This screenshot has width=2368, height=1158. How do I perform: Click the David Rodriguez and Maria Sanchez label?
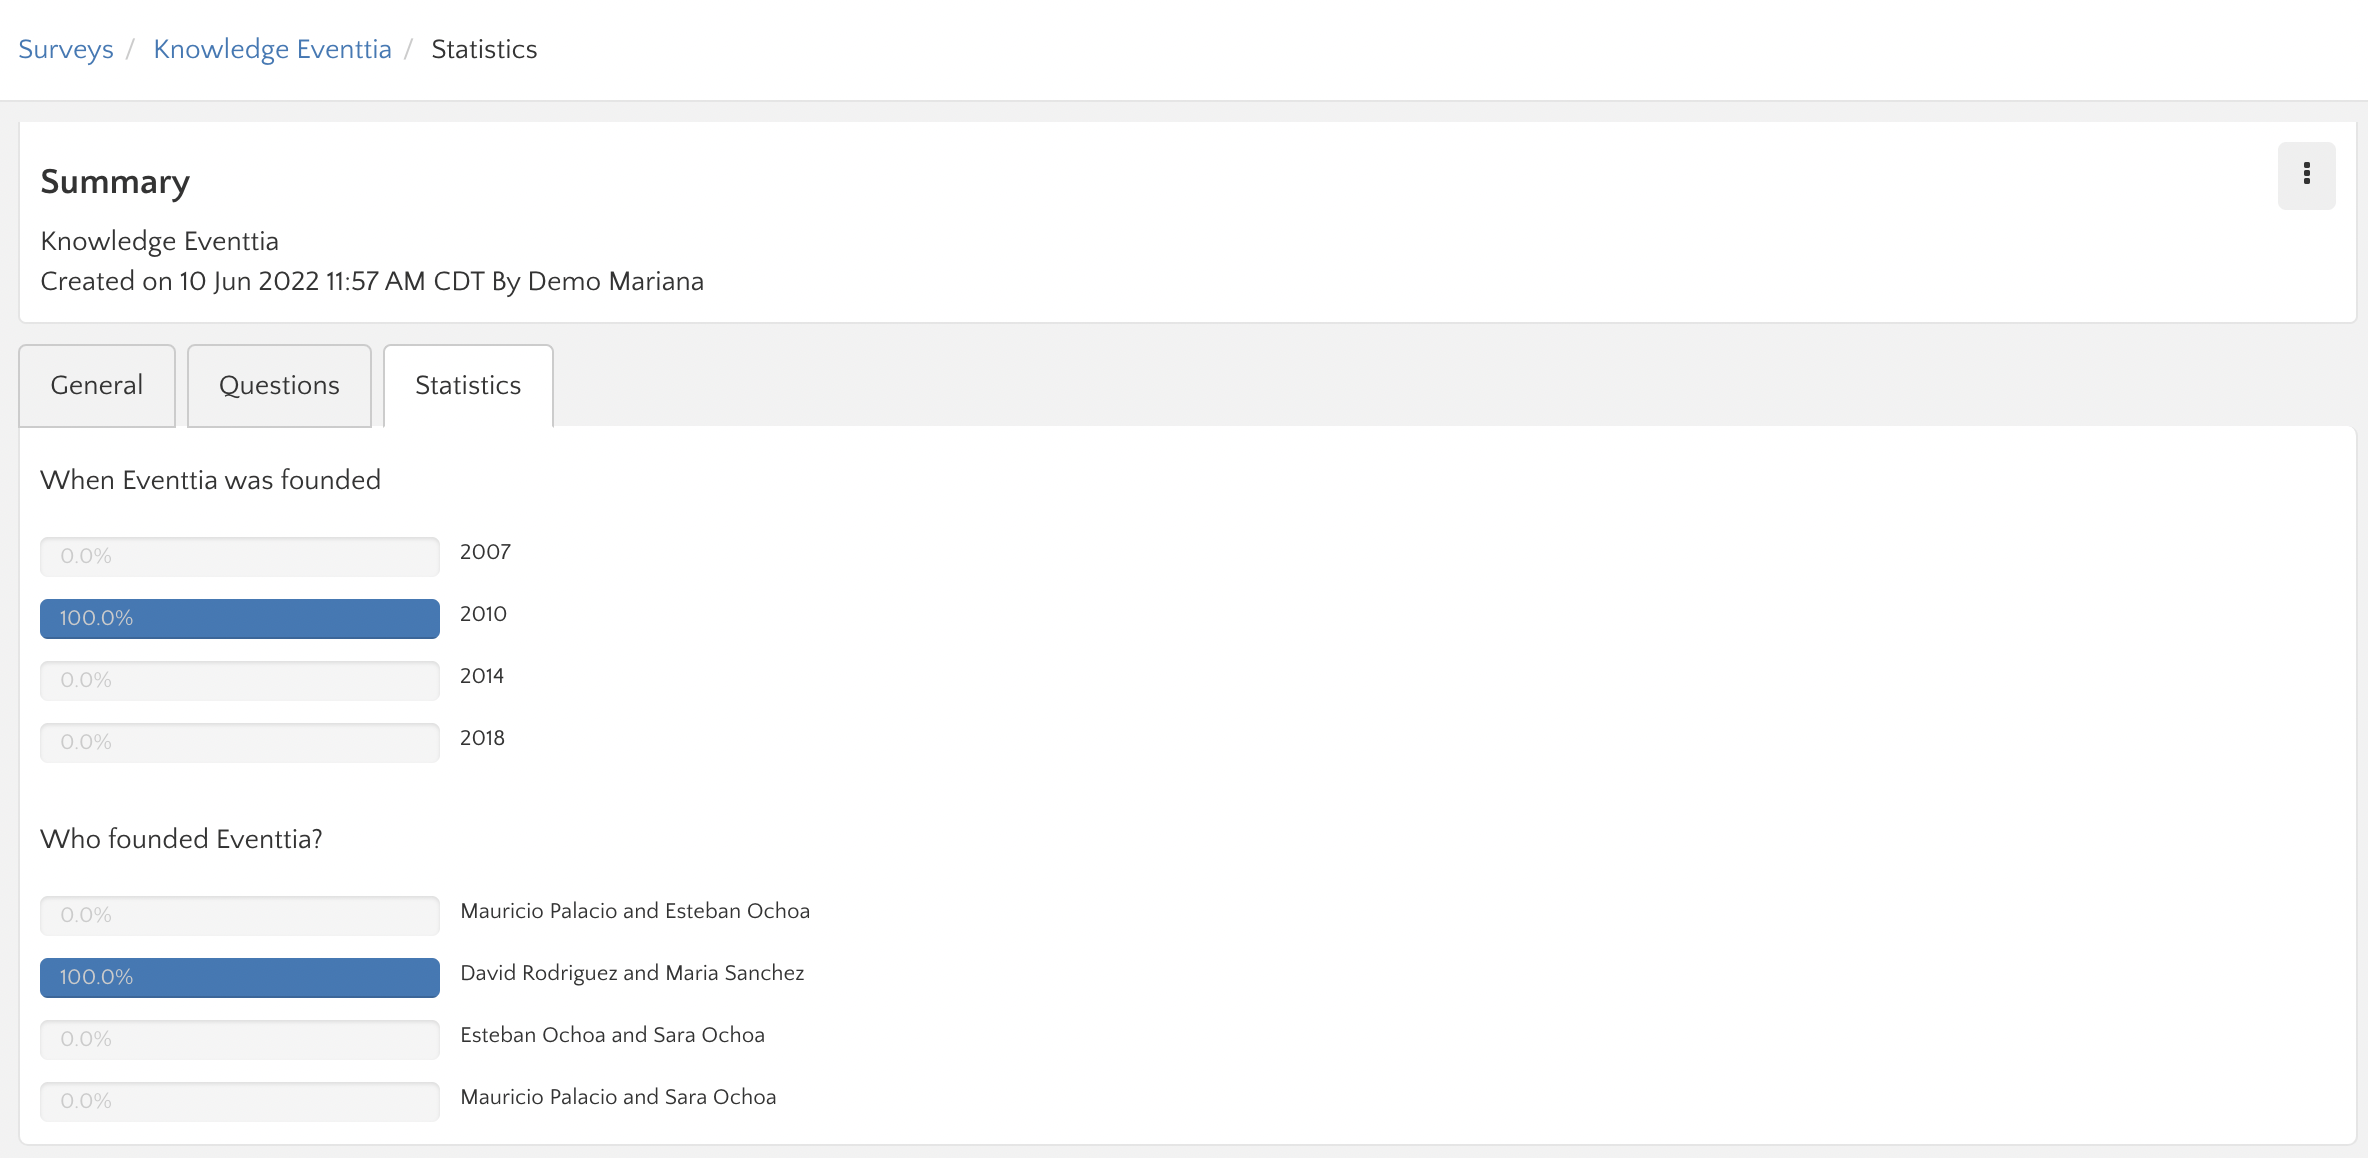(x=632, y=973)
